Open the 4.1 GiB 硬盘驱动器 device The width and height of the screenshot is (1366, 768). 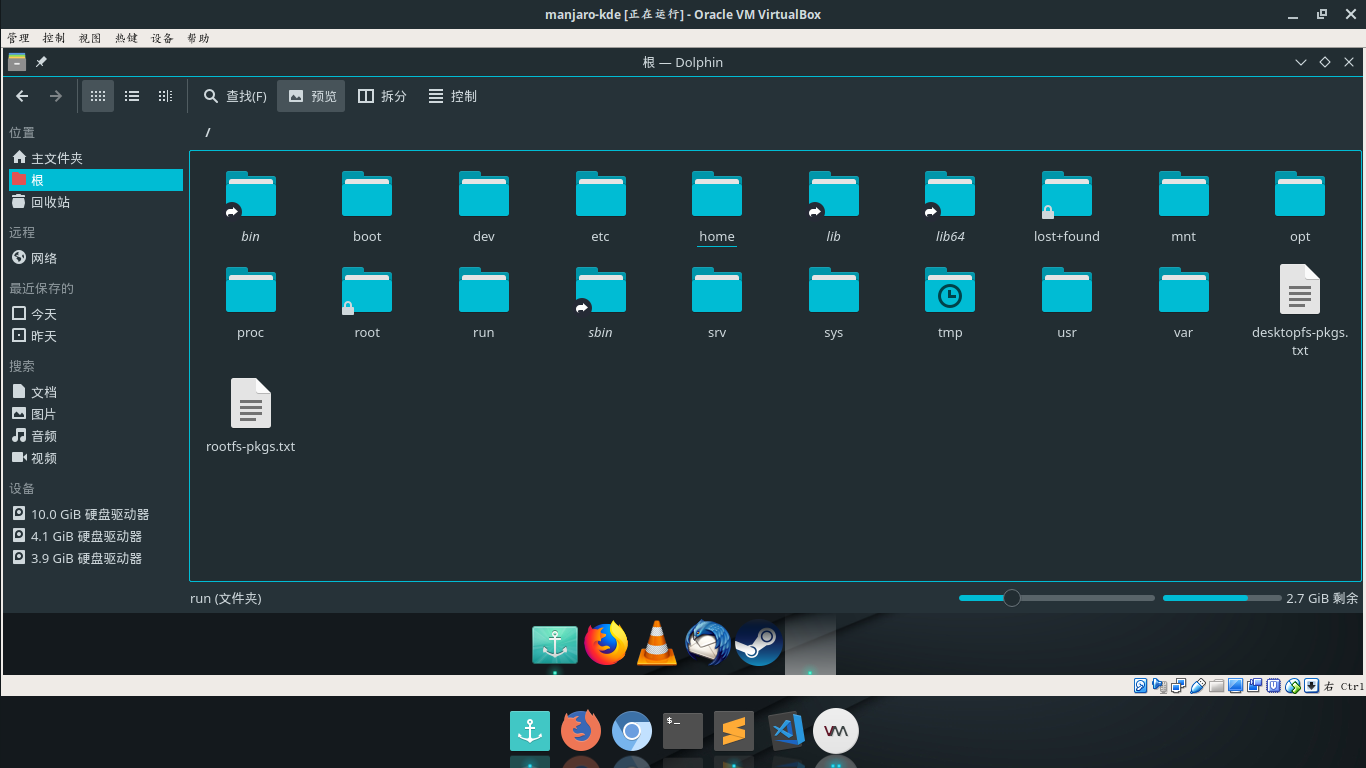tap(95, 536)
